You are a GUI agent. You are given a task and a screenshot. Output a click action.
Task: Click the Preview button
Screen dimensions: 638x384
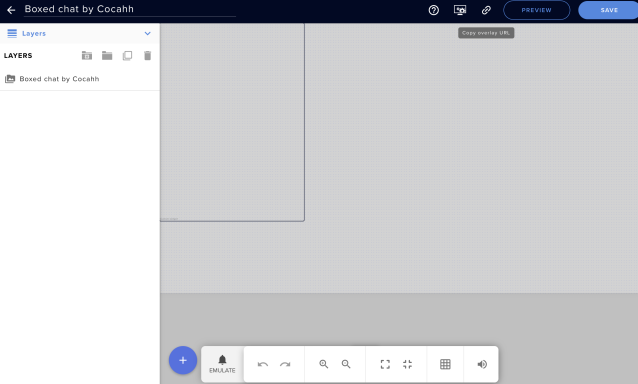coord(536,10)
